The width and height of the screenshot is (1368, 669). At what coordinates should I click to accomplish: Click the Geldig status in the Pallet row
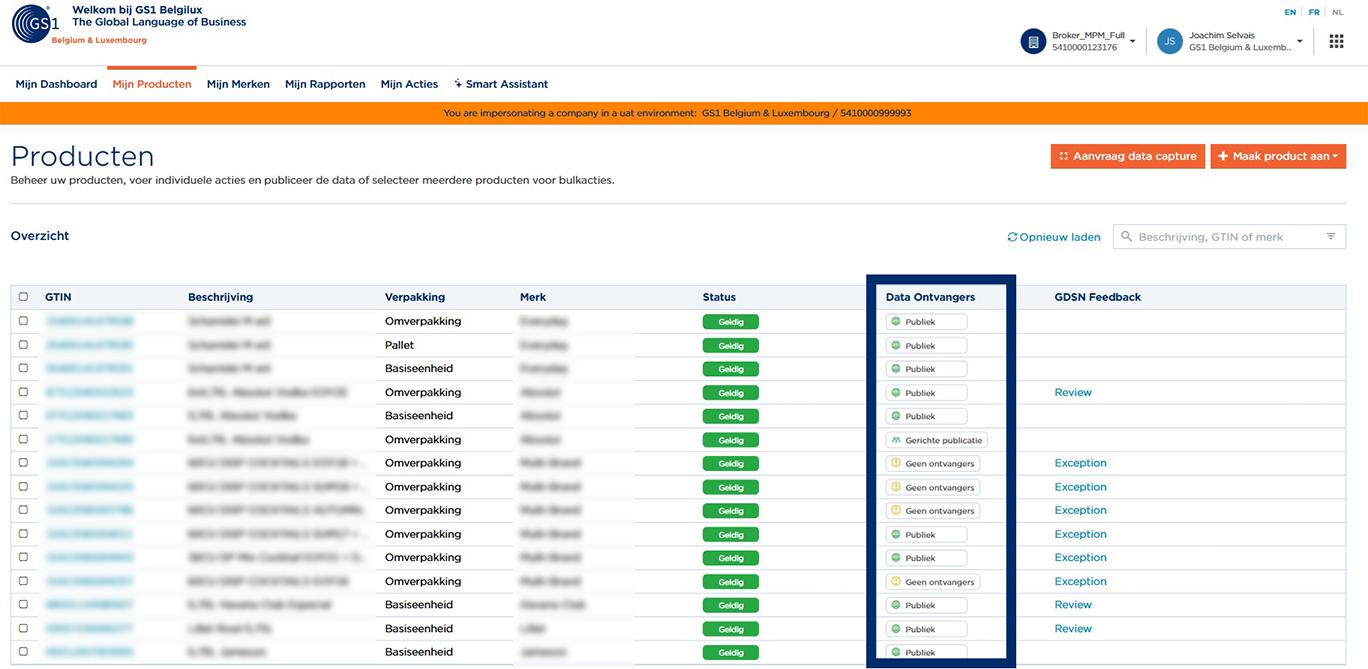(731, 346)
